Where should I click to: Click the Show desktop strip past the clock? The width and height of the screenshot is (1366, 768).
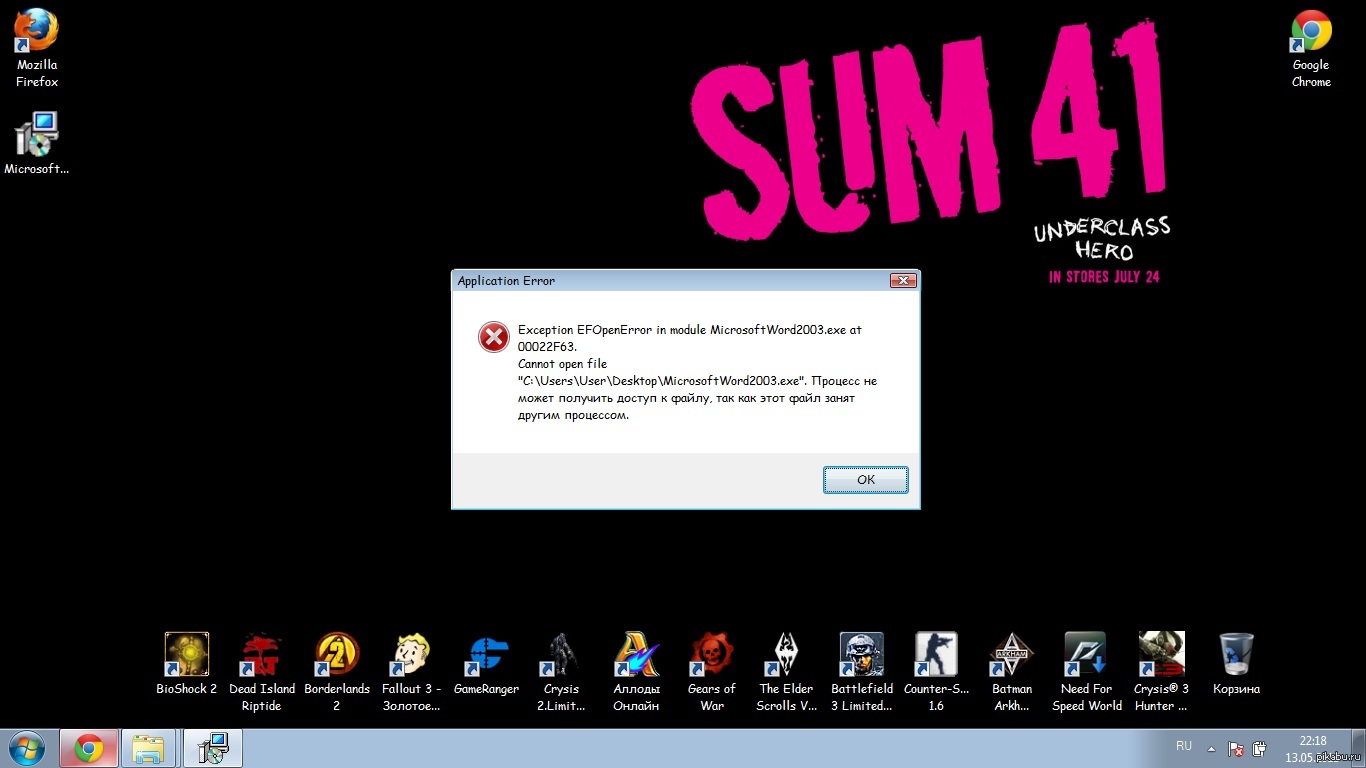(x=1359, y=748)
